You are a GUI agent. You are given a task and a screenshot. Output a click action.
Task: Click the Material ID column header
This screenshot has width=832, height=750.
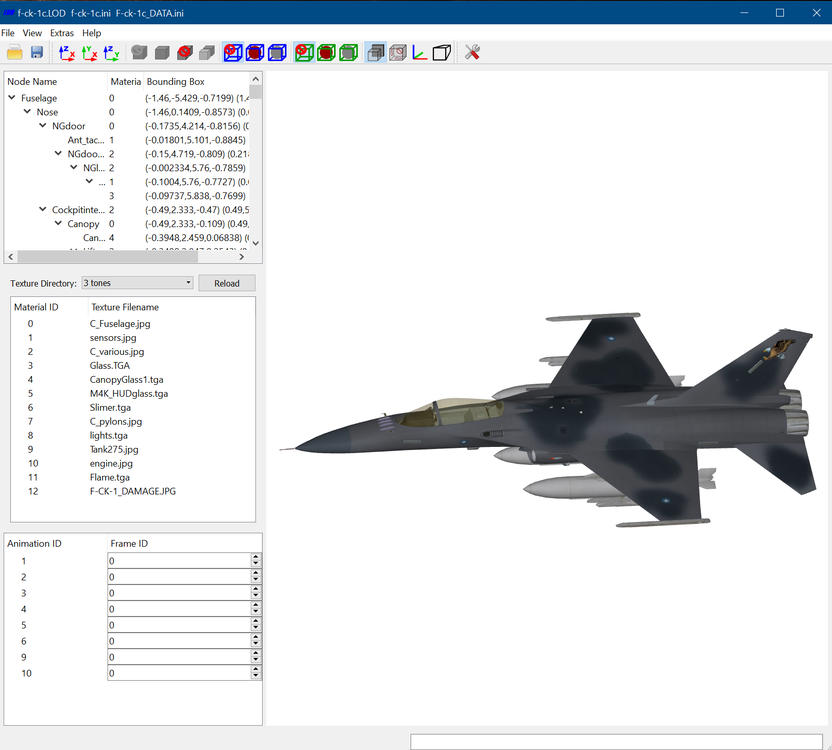point(49,307)
